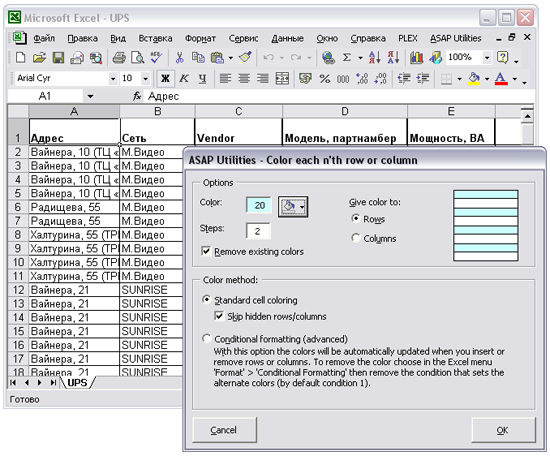Click the Percent Style icon

pyautogui.click(x=324, y=79)
